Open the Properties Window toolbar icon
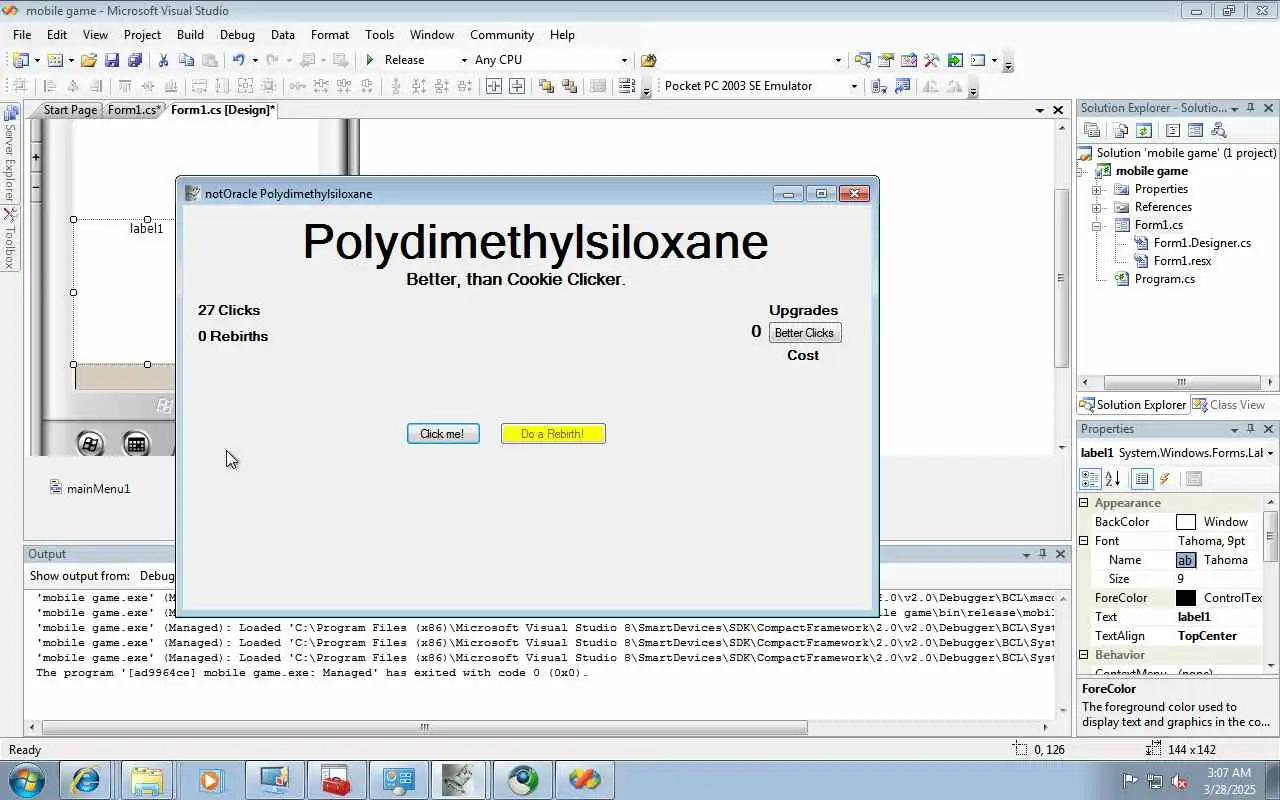Screen dimensions: 1280x800 [x=886, y=60]
